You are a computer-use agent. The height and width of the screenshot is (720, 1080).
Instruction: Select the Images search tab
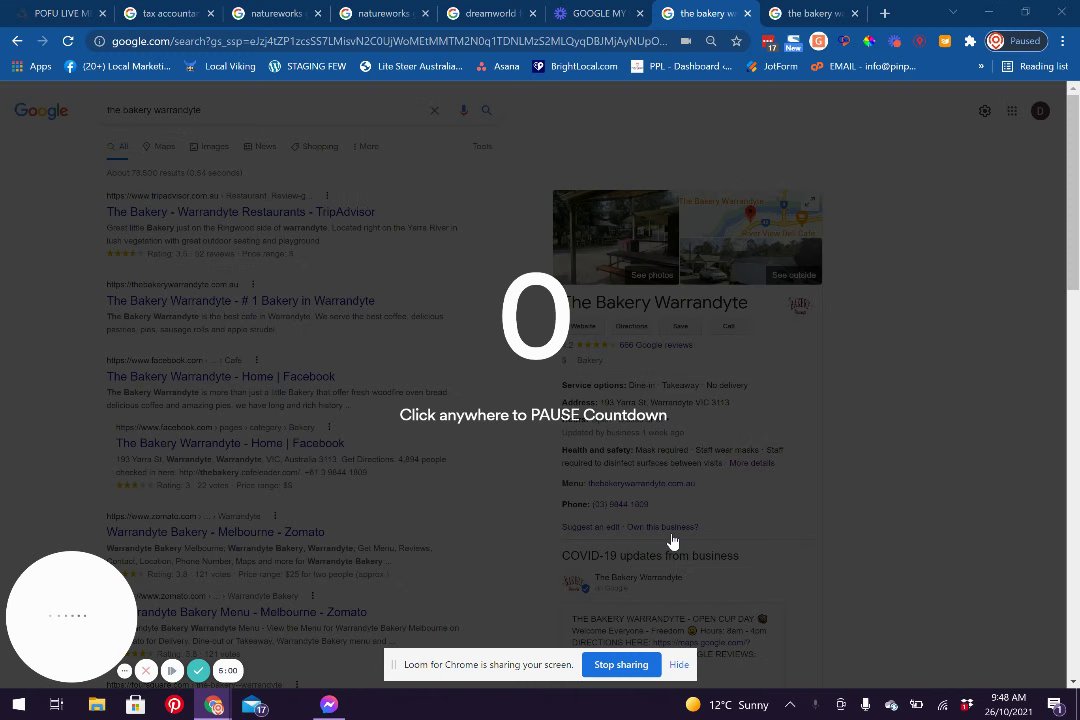coord(209,146)
